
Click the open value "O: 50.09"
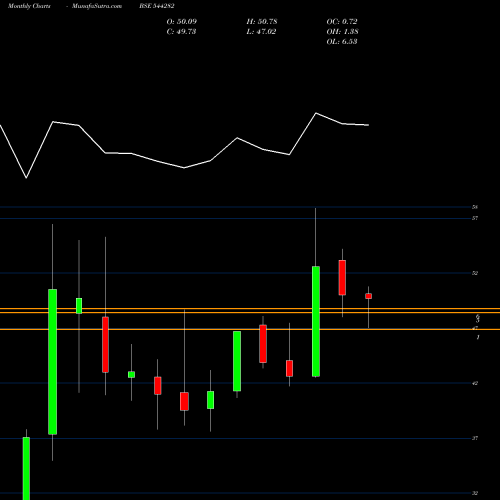[x=182, y=21]
